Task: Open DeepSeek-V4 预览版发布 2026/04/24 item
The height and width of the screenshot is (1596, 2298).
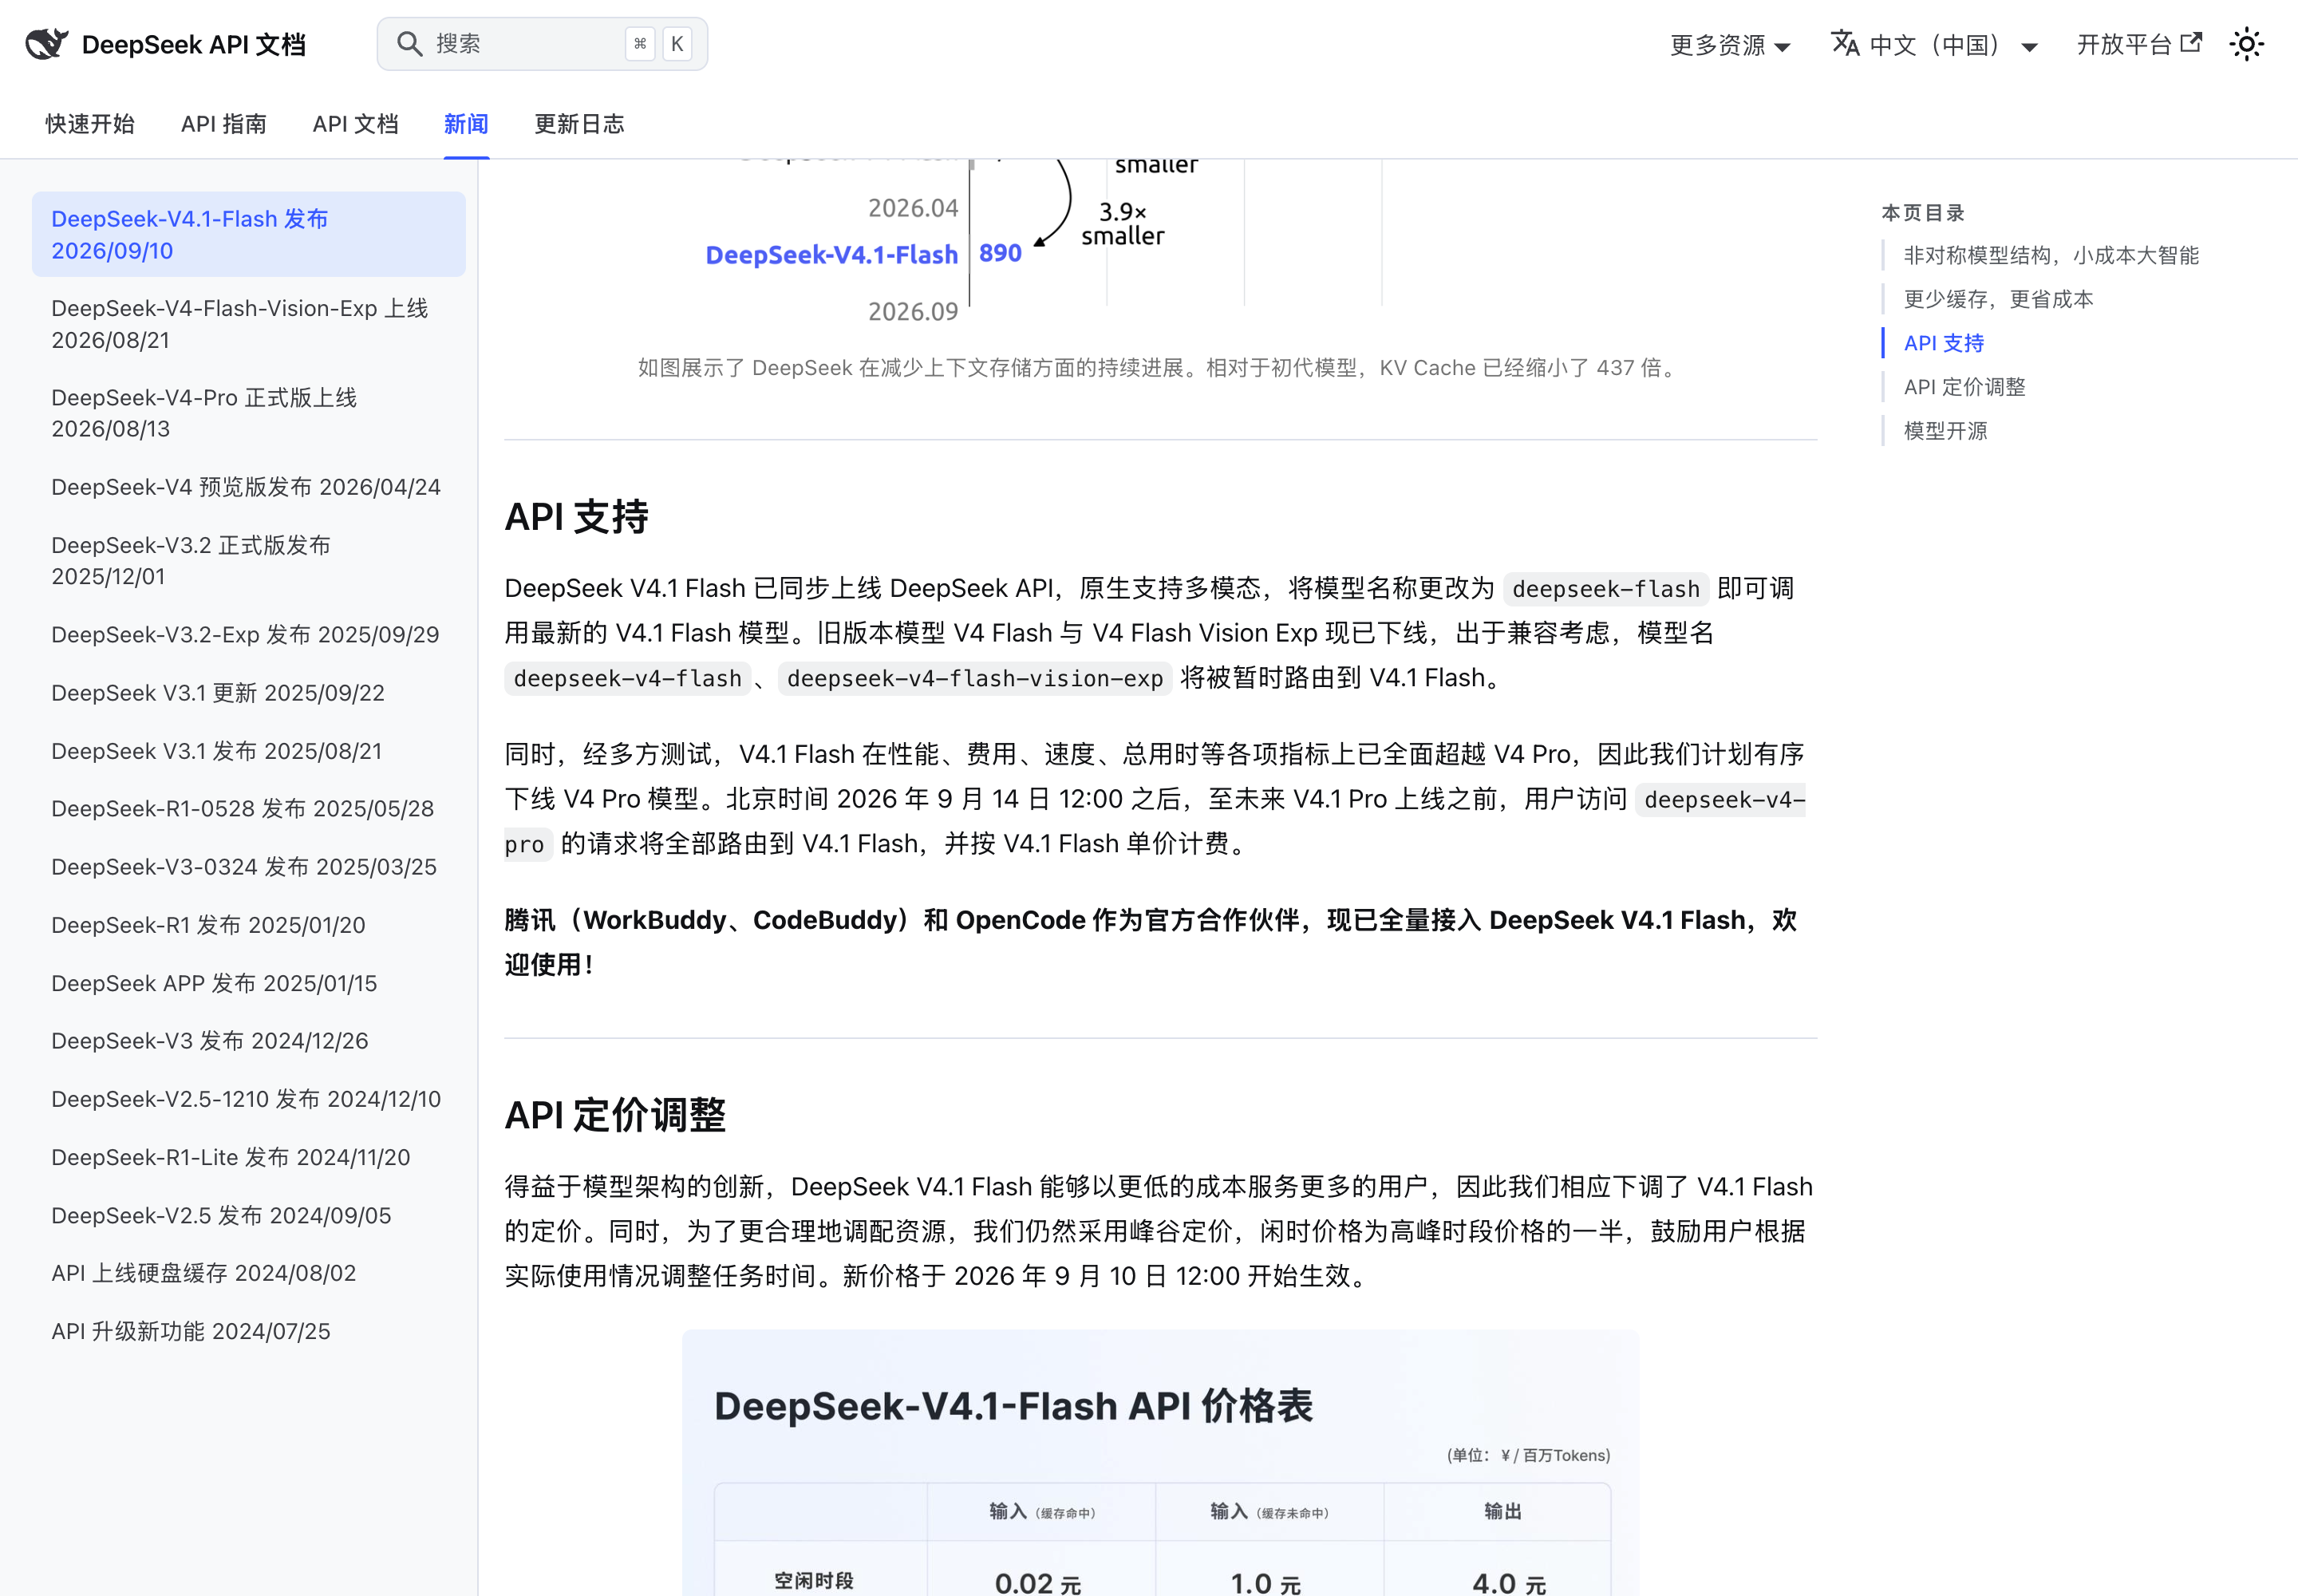Action: [249, 487]
